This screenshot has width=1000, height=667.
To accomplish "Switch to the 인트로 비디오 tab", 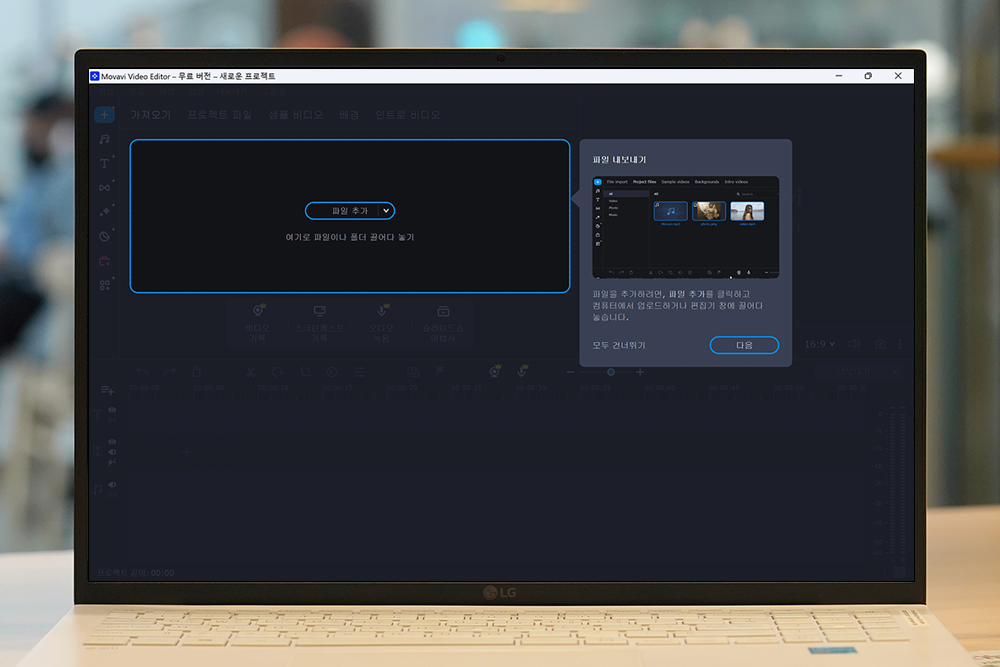I will pyautogui.click(x=408, y=115).
